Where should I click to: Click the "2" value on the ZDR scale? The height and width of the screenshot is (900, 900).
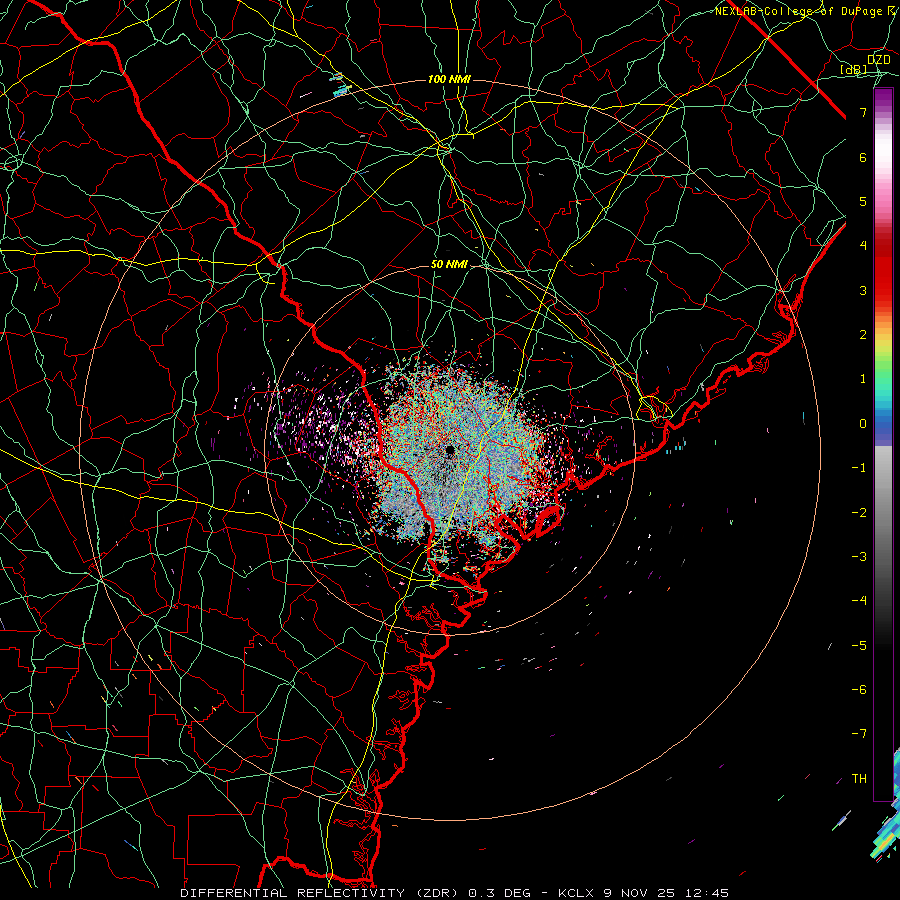pos(863,335)
